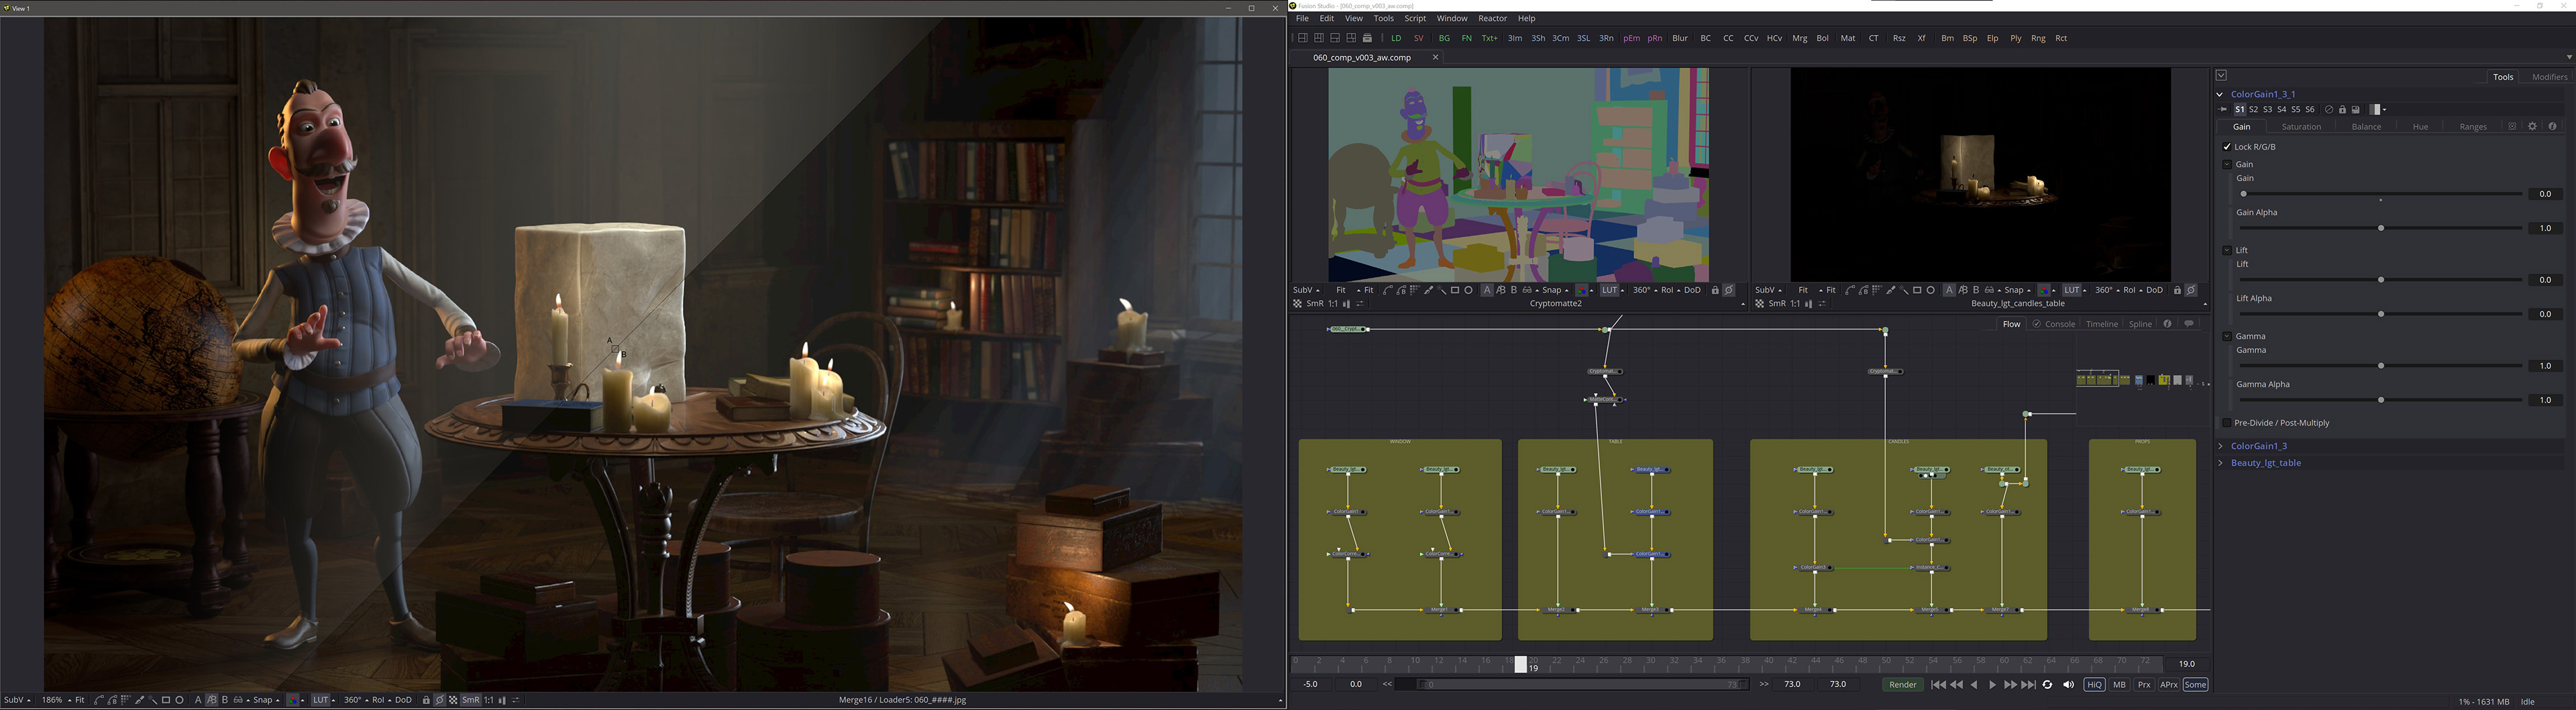Add a Txt+ text tool
This screenshot has height=710, width=2576.
[1490, 38]
